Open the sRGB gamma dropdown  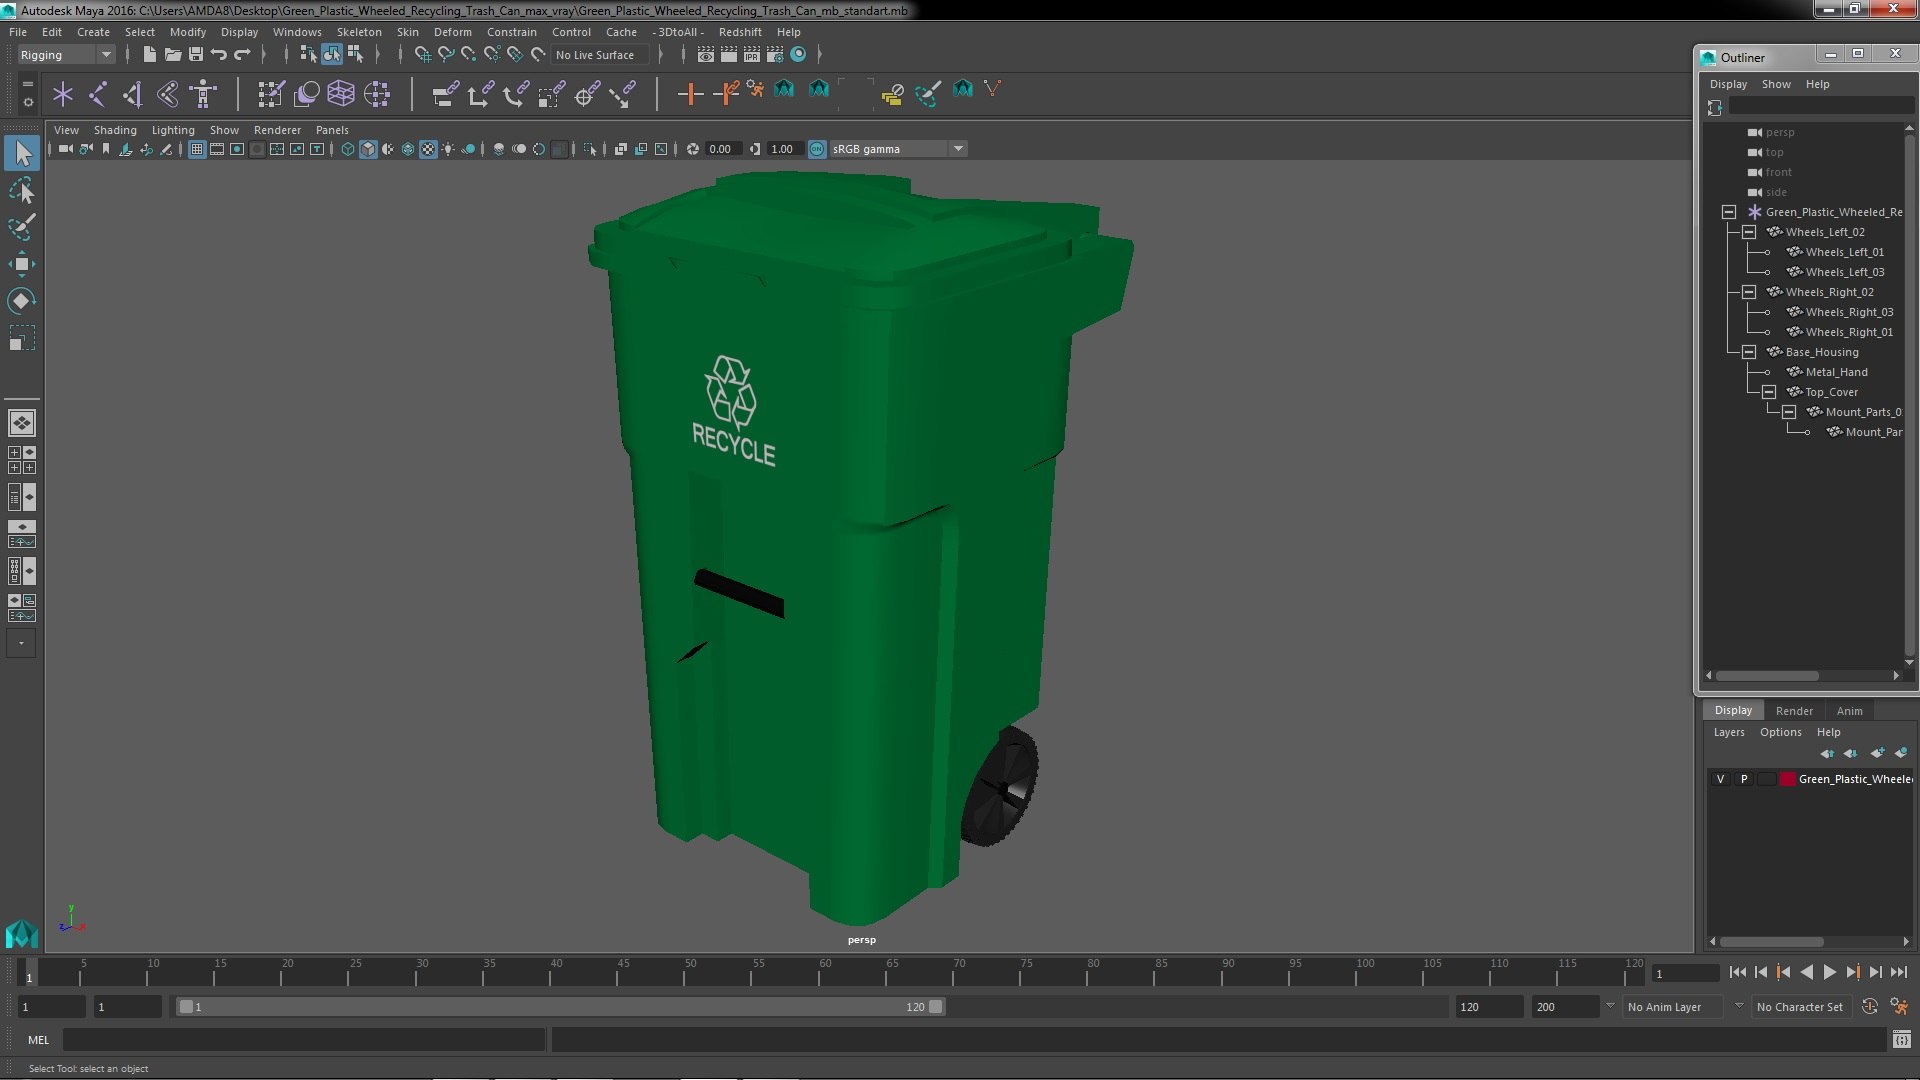tap(898, 149)
